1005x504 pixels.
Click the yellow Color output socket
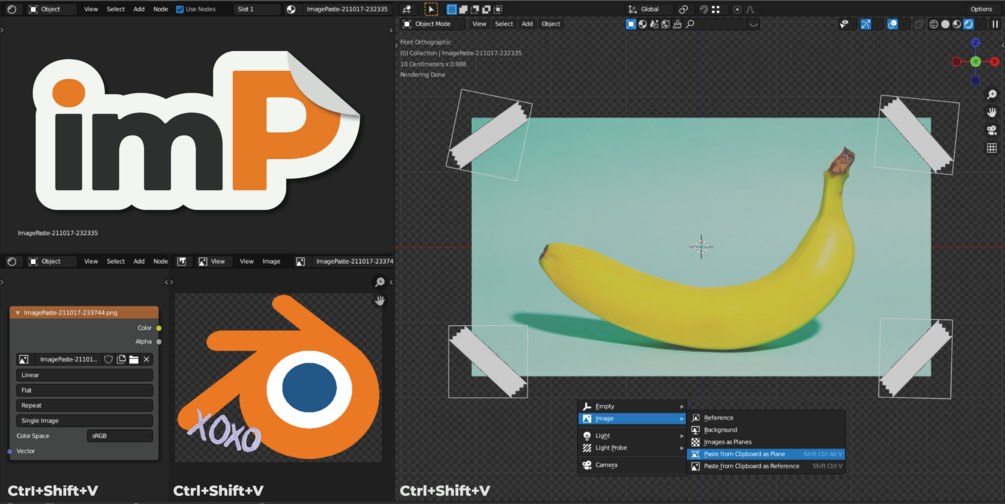159,328
